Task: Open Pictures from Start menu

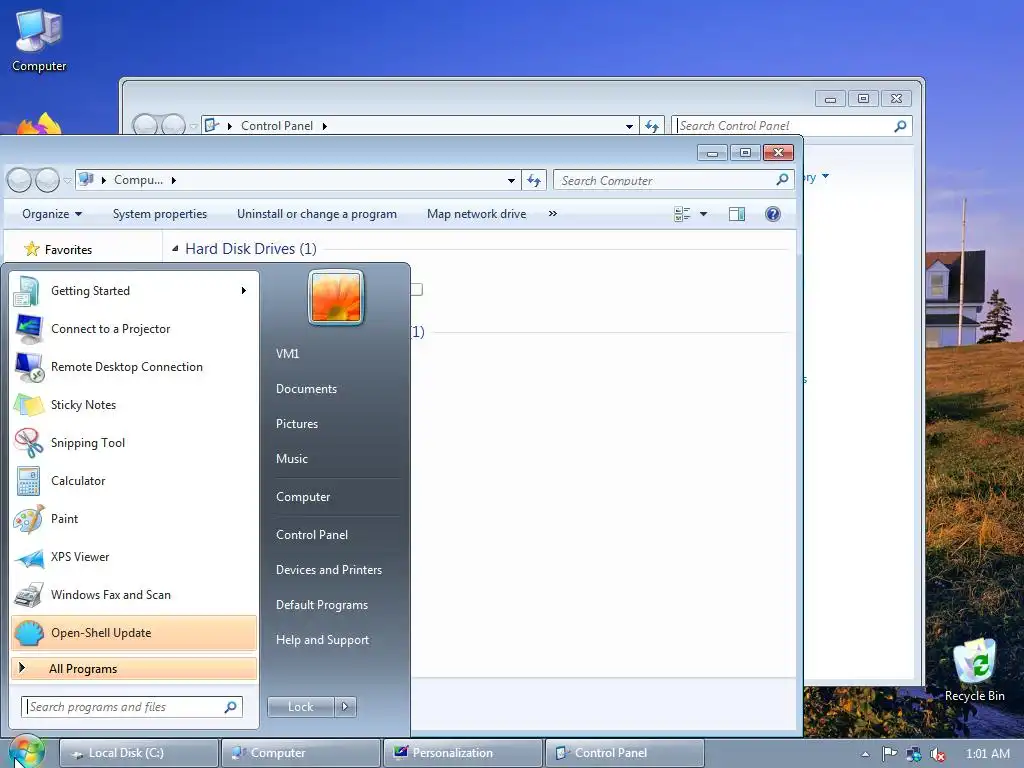Action: 296,424
